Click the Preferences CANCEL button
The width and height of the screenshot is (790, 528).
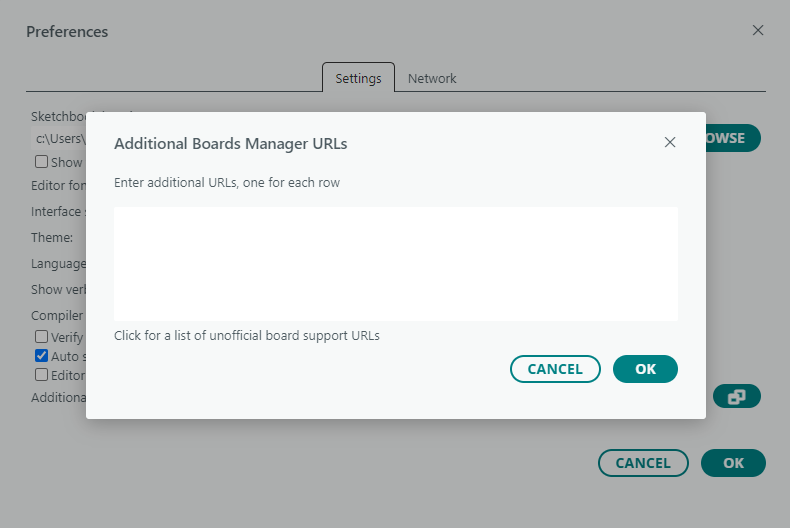tap(643, 463)
